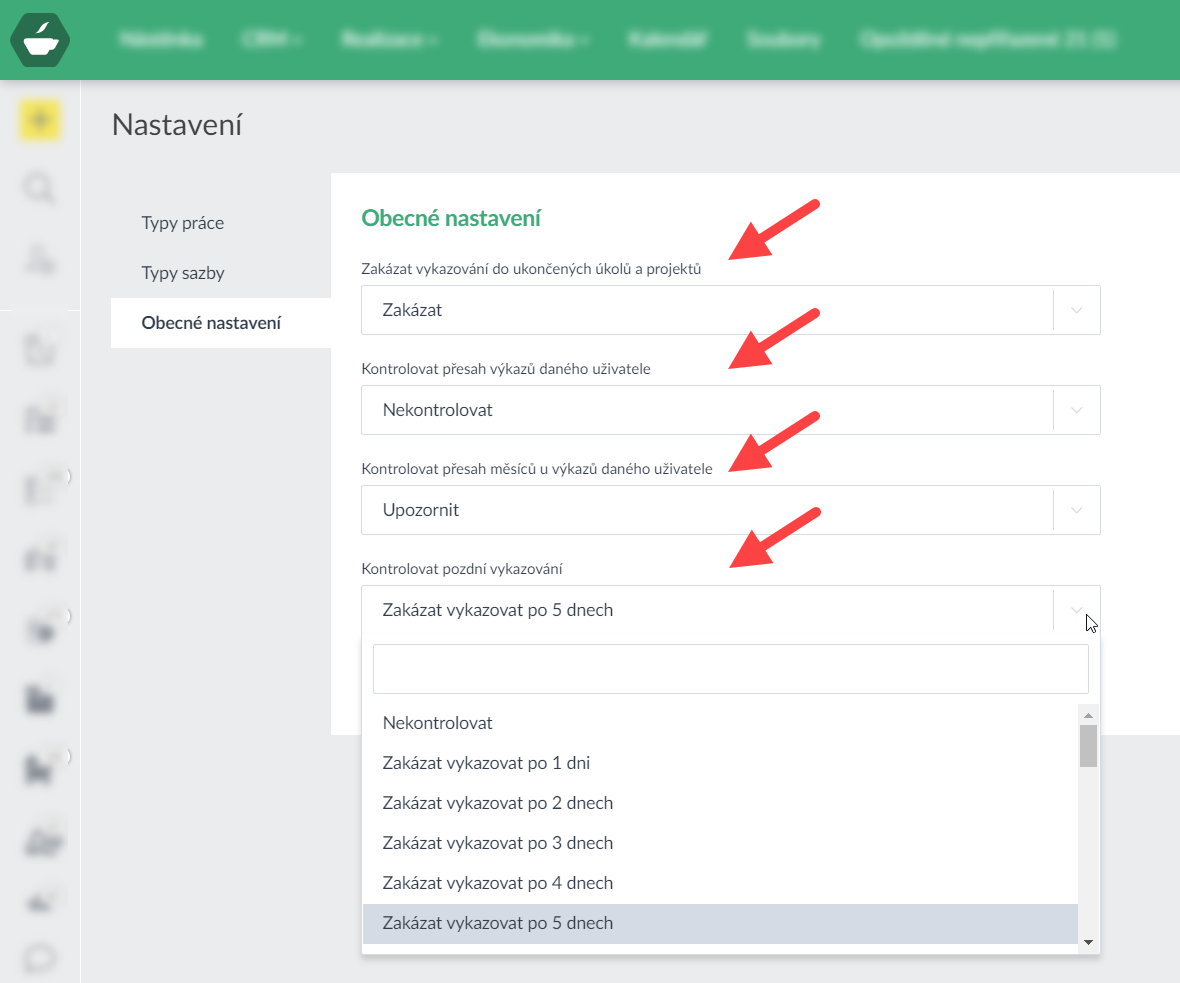The image size is (1180, 983).
Task: Click the yellow plus add button
Action: pos(40,121)
